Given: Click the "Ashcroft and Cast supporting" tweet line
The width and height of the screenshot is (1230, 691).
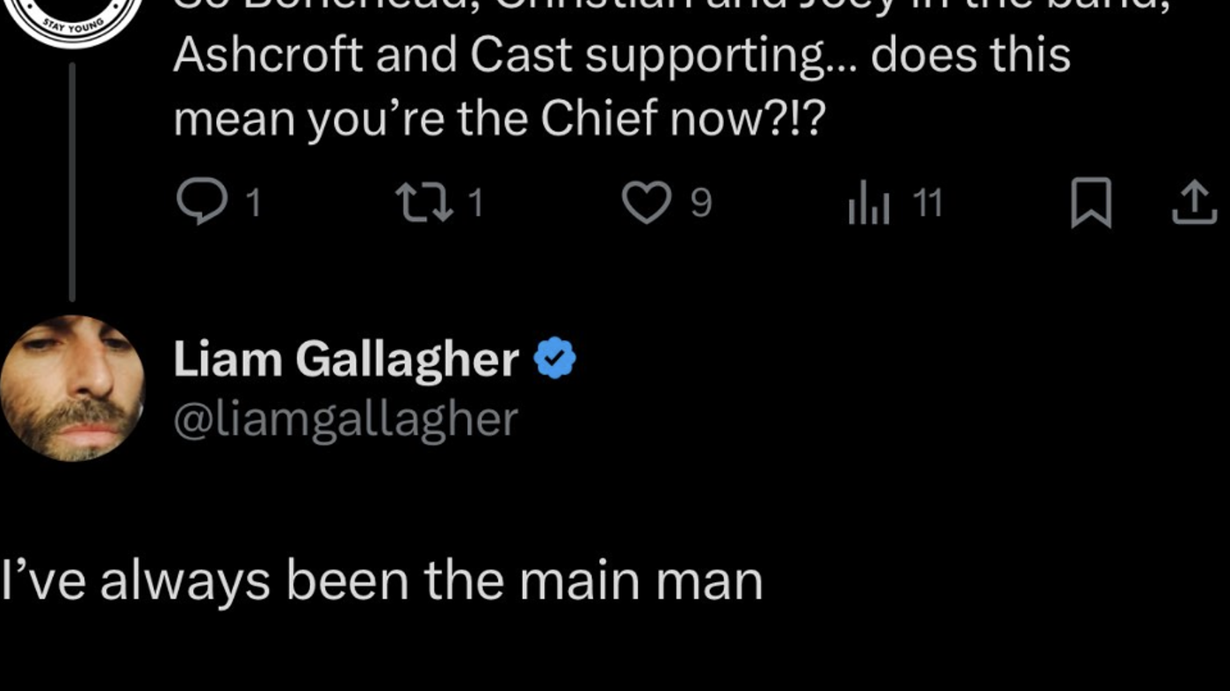Looking at the screenshot, I should tap(620, 57).
